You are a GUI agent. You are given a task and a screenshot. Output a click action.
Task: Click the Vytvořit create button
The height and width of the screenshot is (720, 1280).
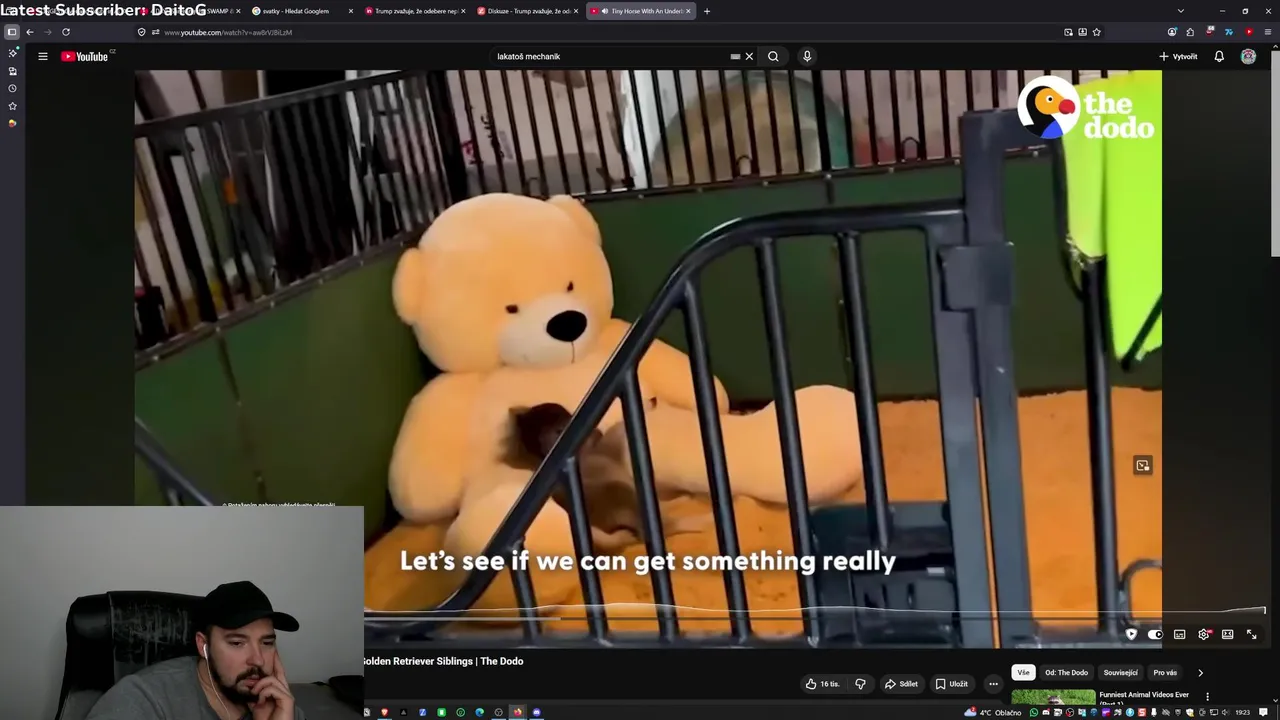coord(1178,56)
